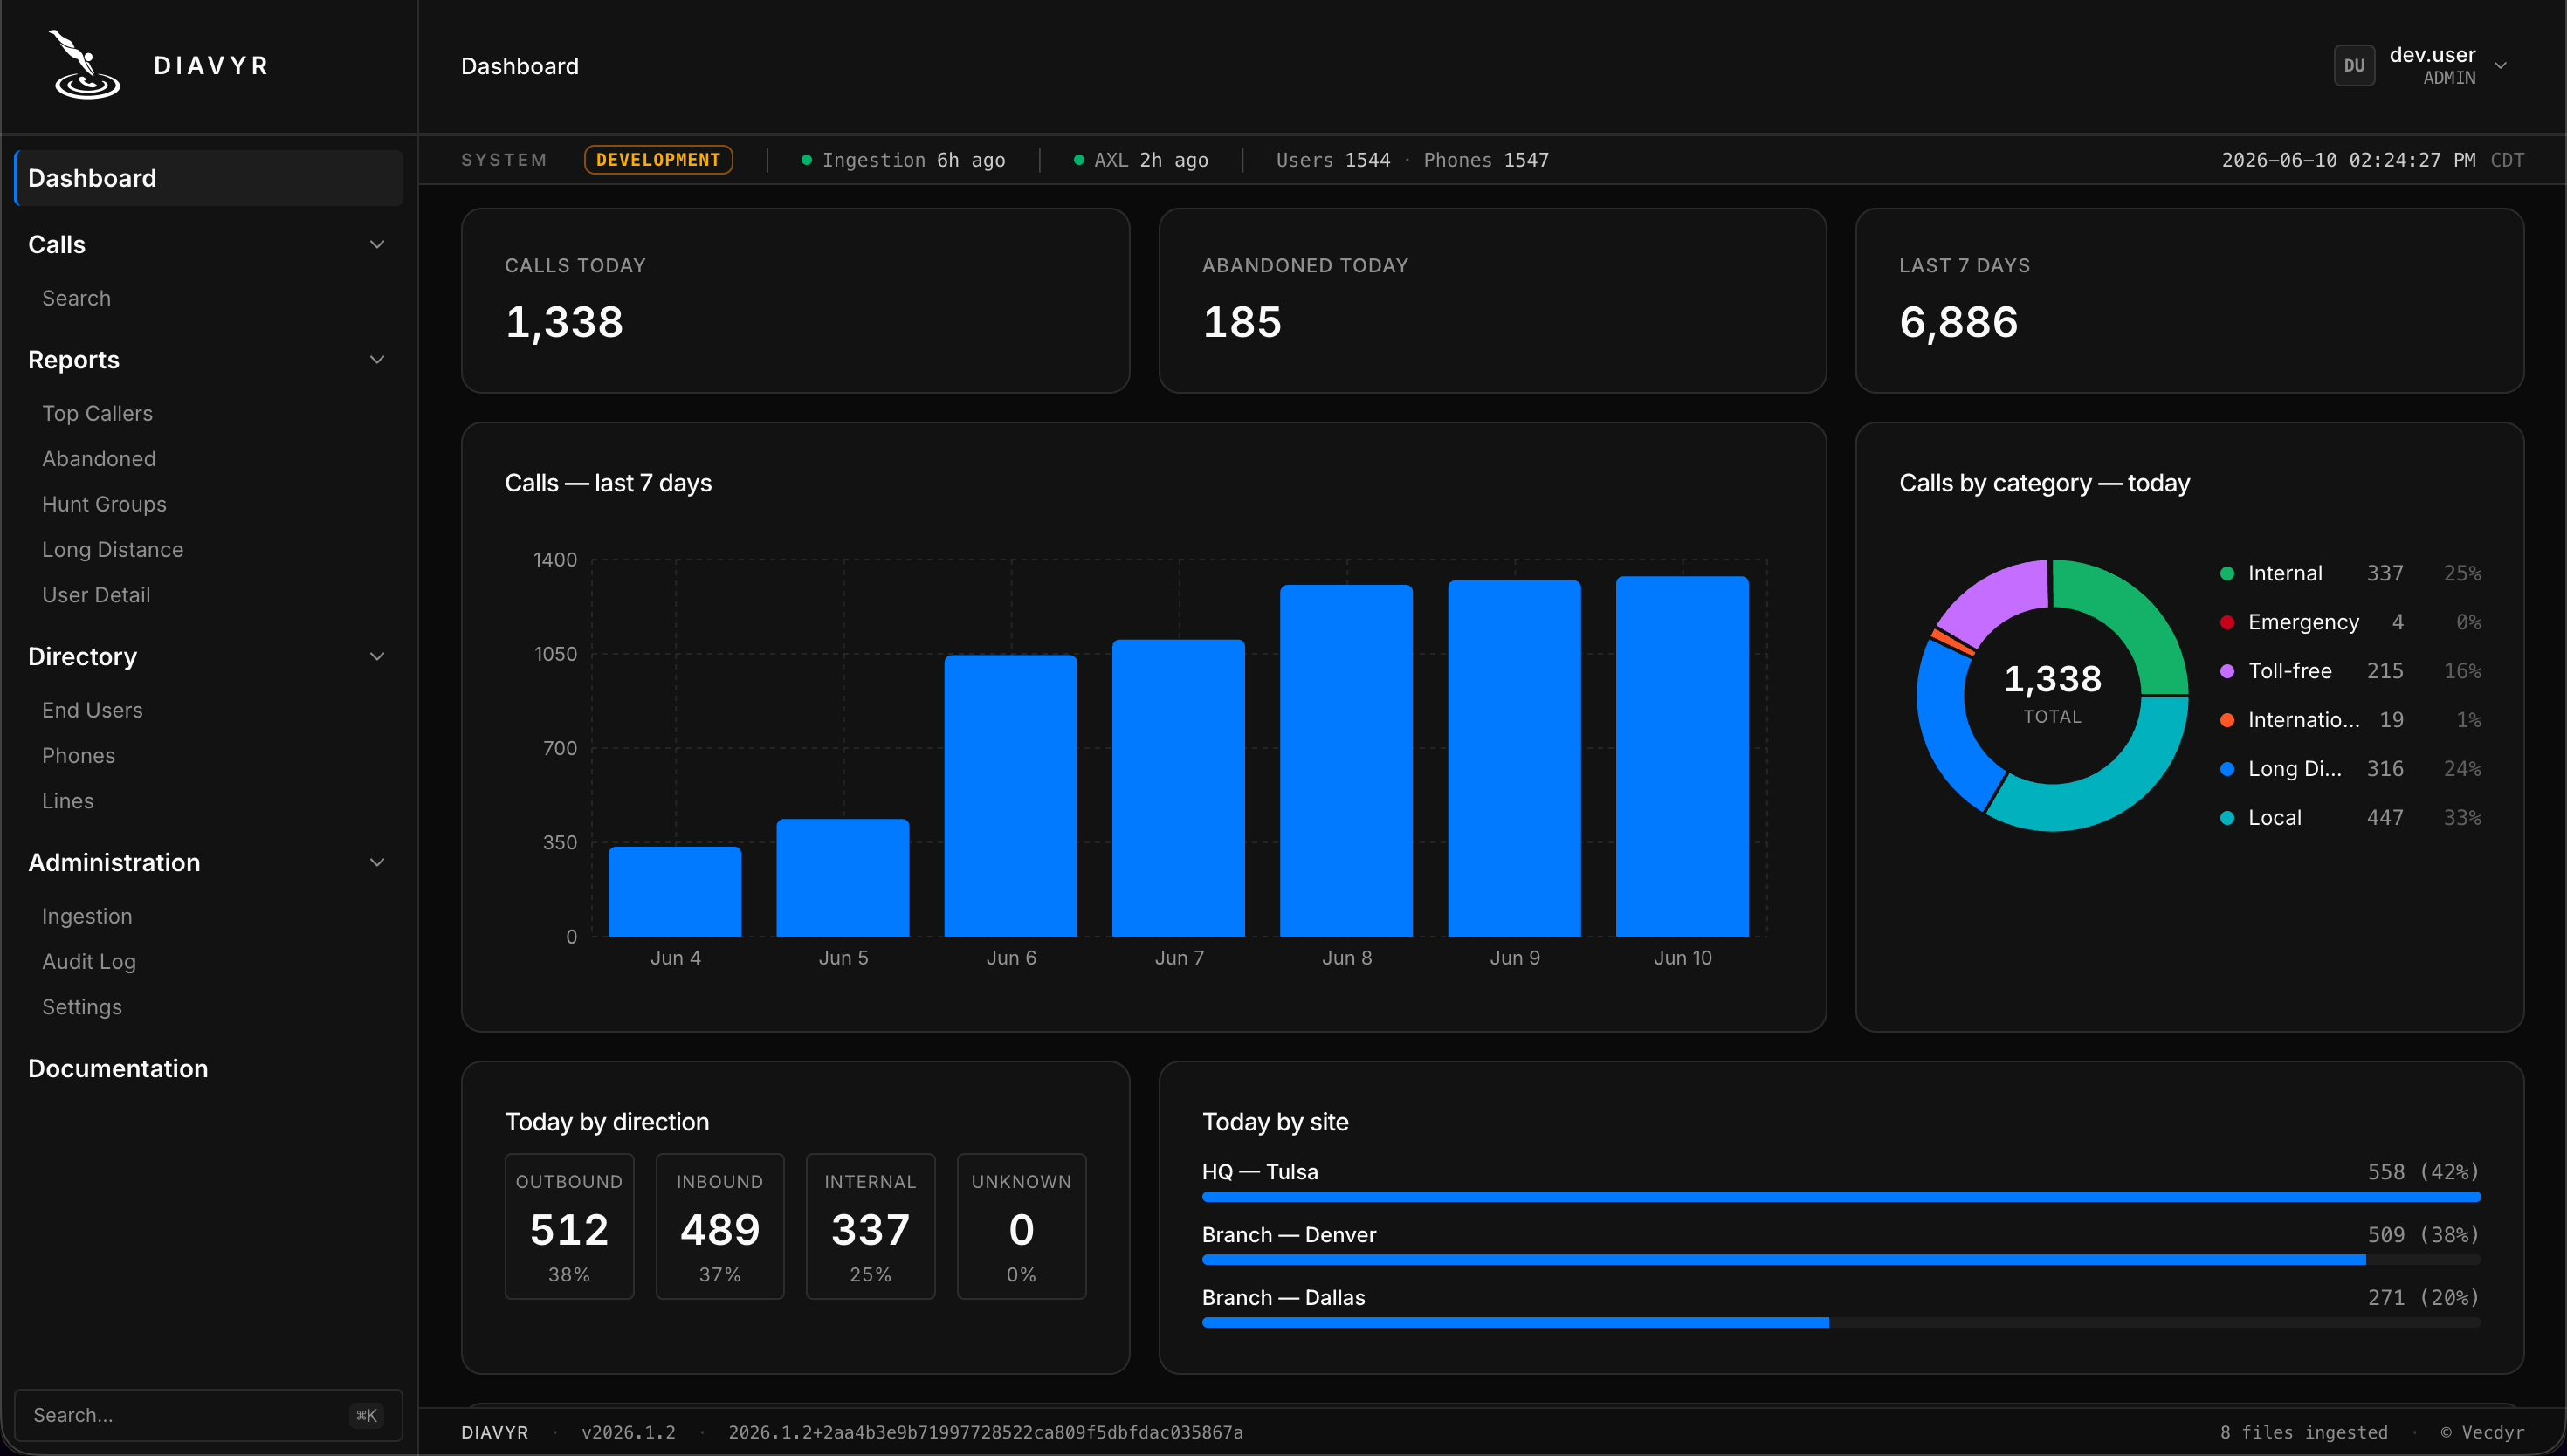
Task: Click the Abandoned Today card
Action: [x=1492, y=300]
